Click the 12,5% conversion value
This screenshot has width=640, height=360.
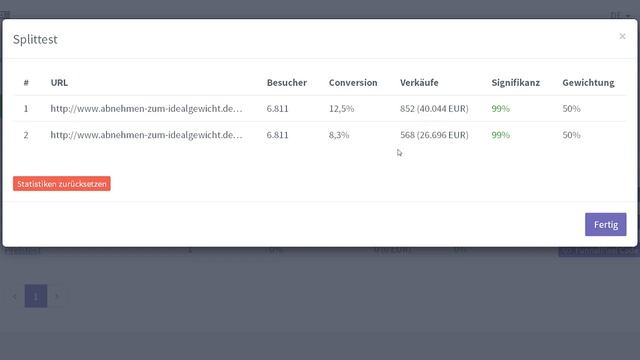(341, 109)
